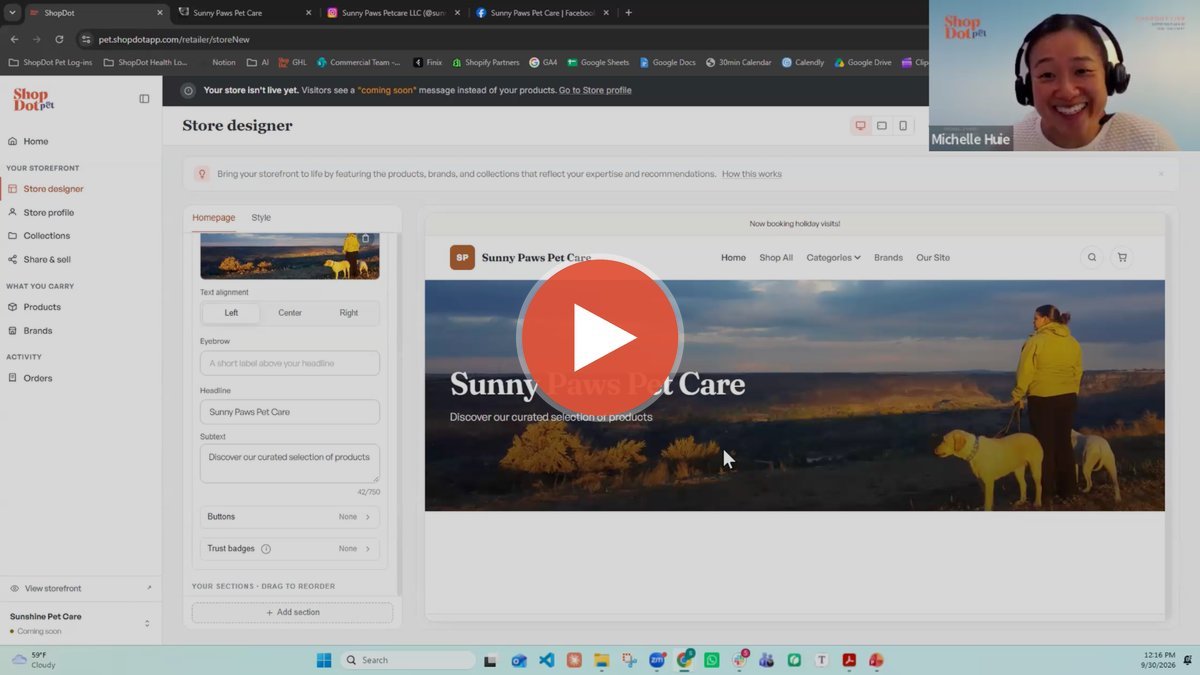Viewport: 1200px width, 675px height.
Task: Set text alignment to Center
Action: [290, 313]
